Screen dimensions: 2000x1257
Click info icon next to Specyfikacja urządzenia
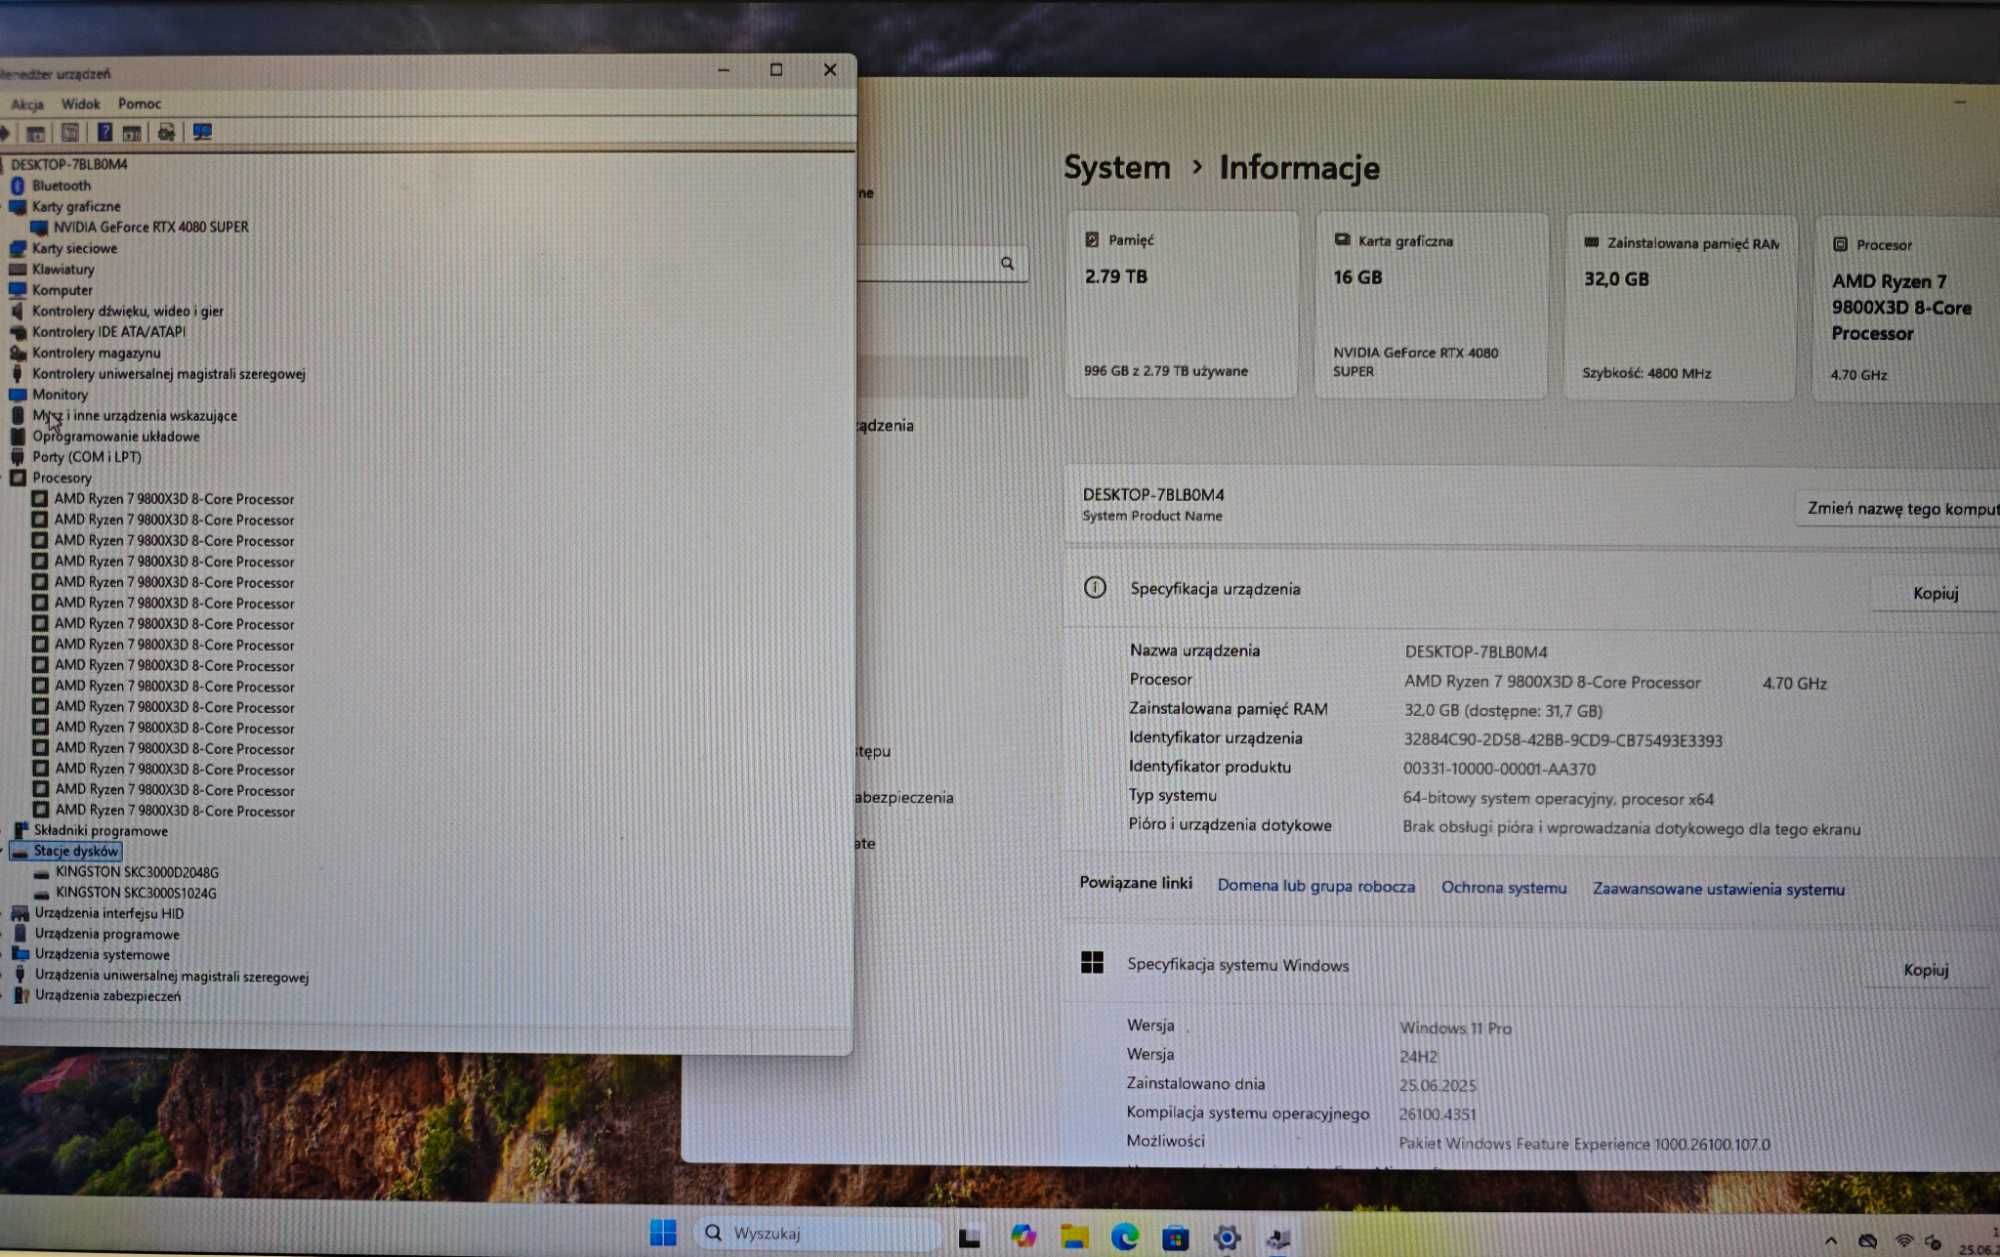(x=1095, y=587)
